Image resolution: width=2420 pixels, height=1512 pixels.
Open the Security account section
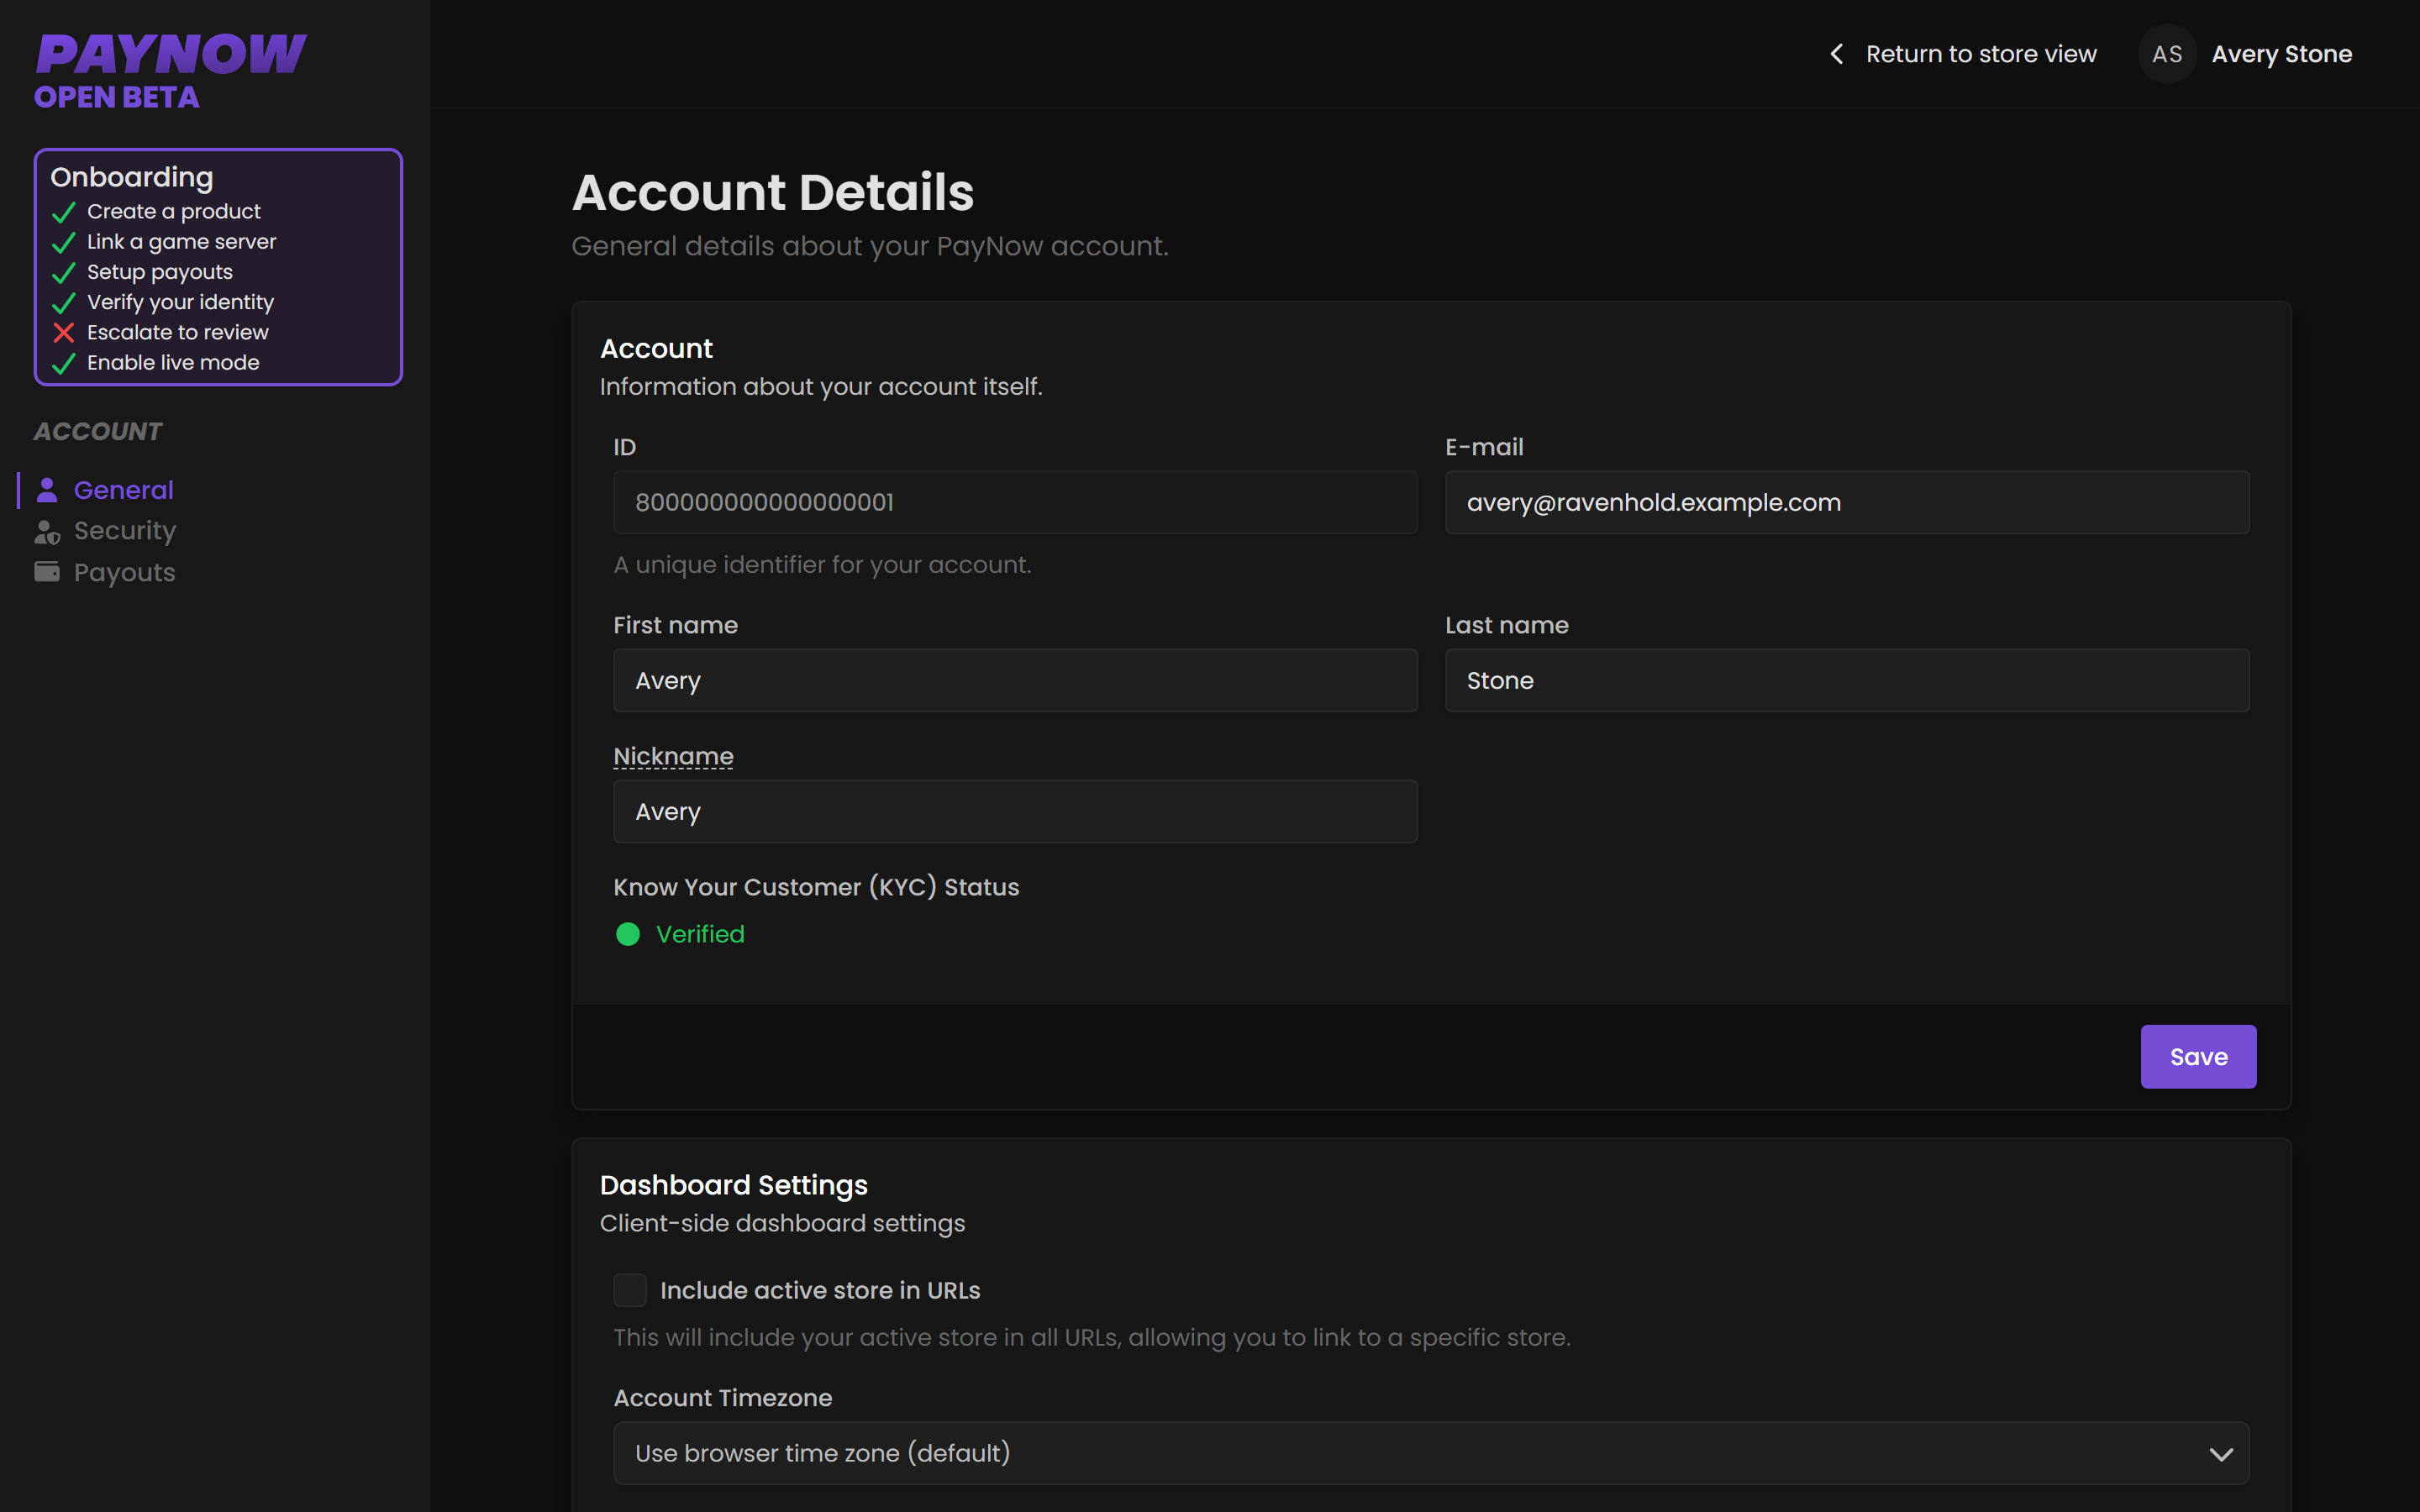pos(125,531)
